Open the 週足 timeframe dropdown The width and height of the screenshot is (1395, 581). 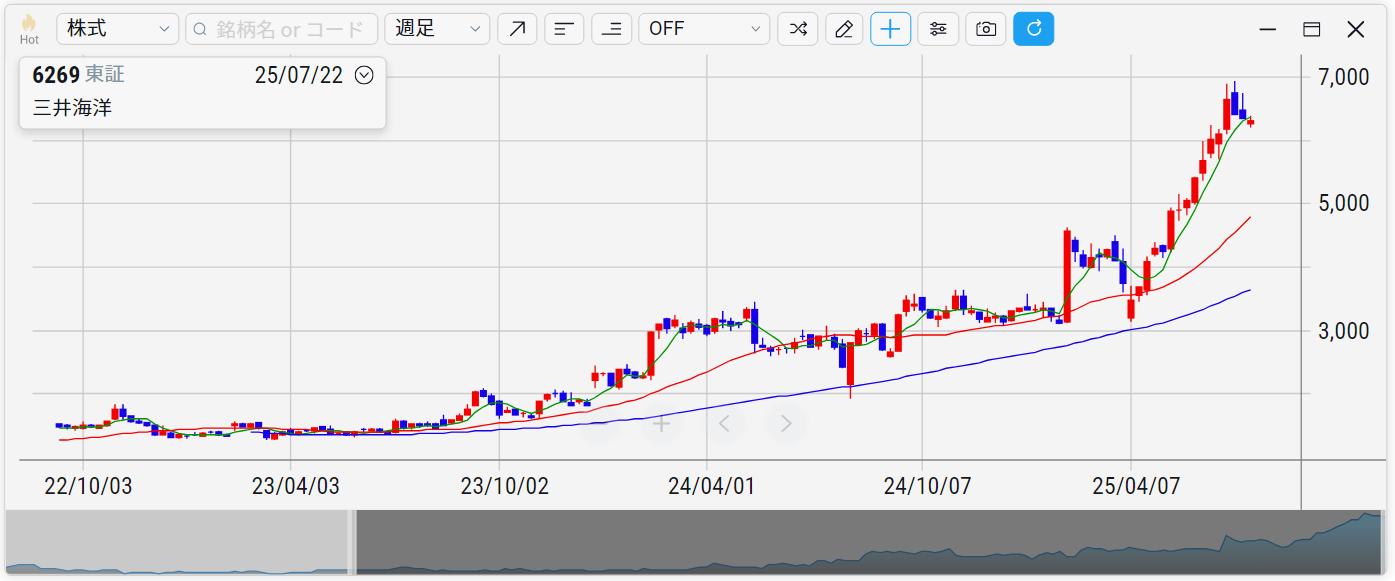click(x=437, y=29)
